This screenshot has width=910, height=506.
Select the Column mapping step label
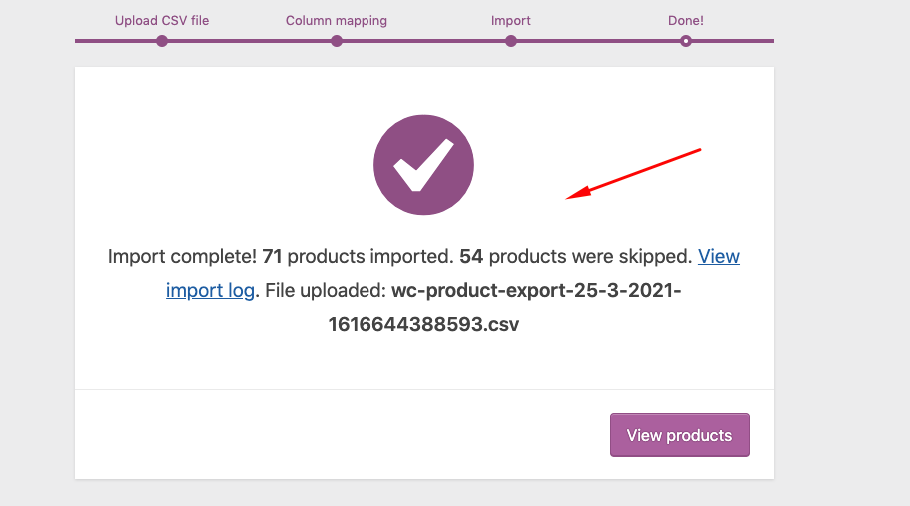coord(336,20)
